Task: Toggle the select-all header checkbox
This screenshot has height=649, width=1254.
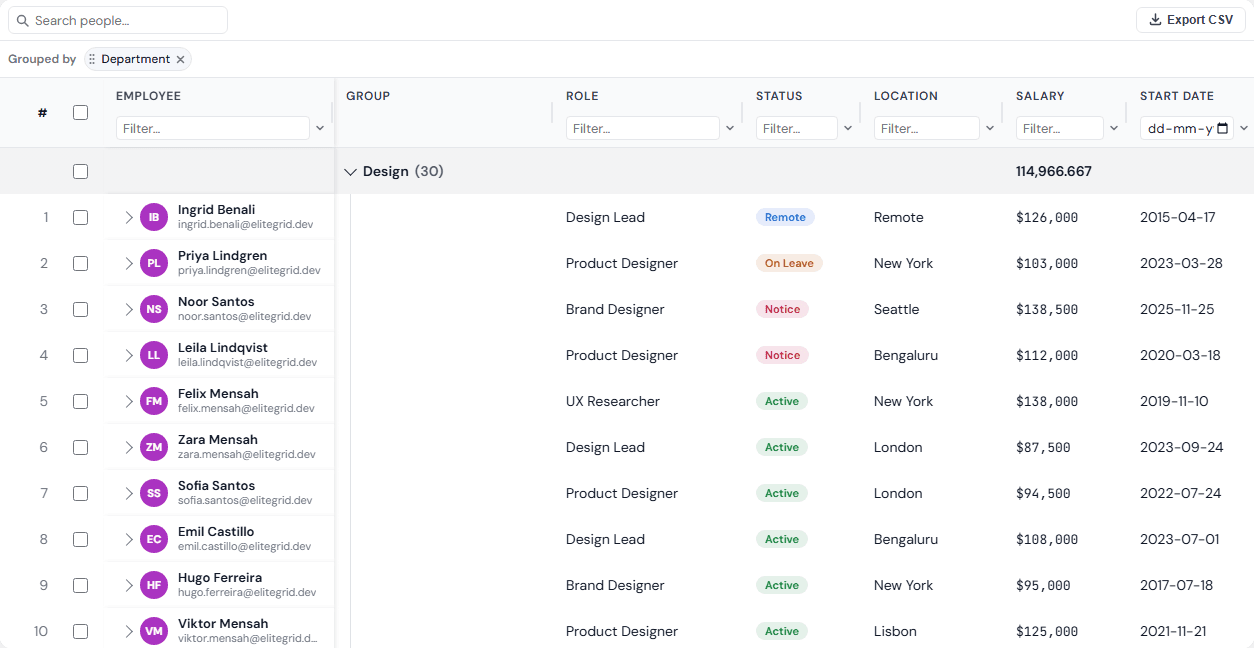Action: [81, 112]
